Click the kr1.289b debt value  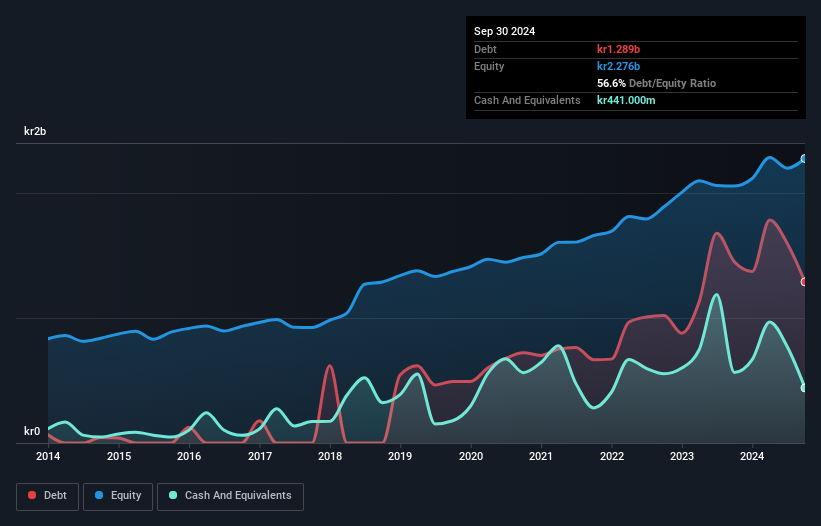pos(618,49)
